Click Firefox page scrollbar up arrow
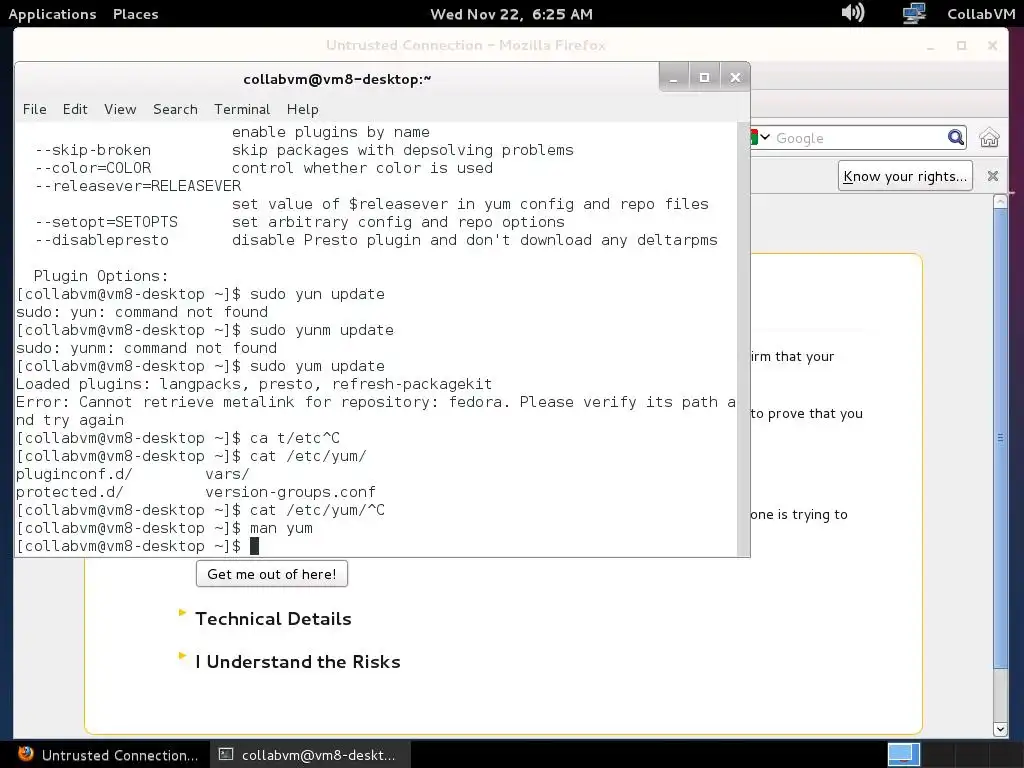The width and height of the screenshot is (1024, 768). pos(1000,201)
